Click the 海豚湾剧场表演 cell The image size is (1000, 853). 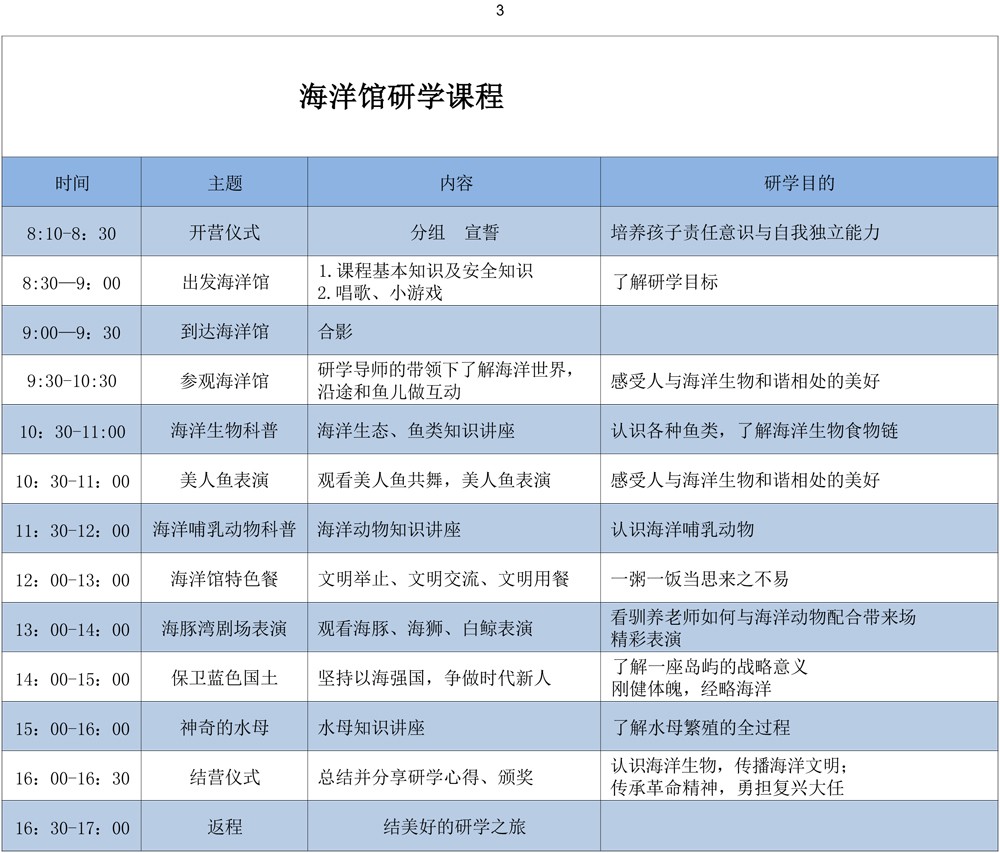tap(225, 629)
